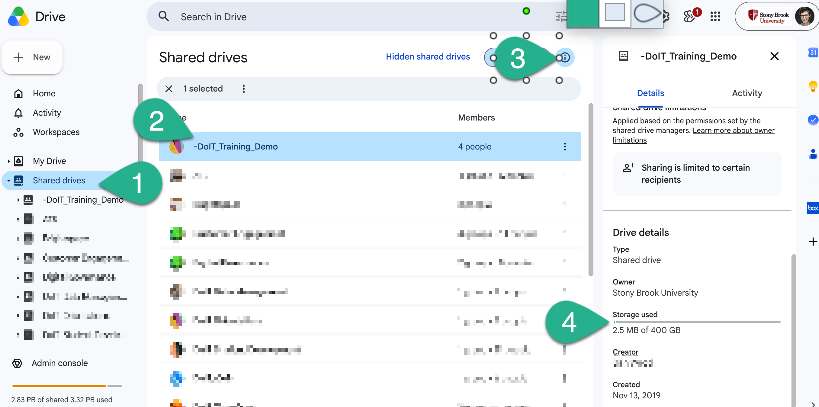Image resolution: width=819 pixels, height=407 pixels.
Task: Open Contacts in the side panel
Action: click(x=813, y=154)
